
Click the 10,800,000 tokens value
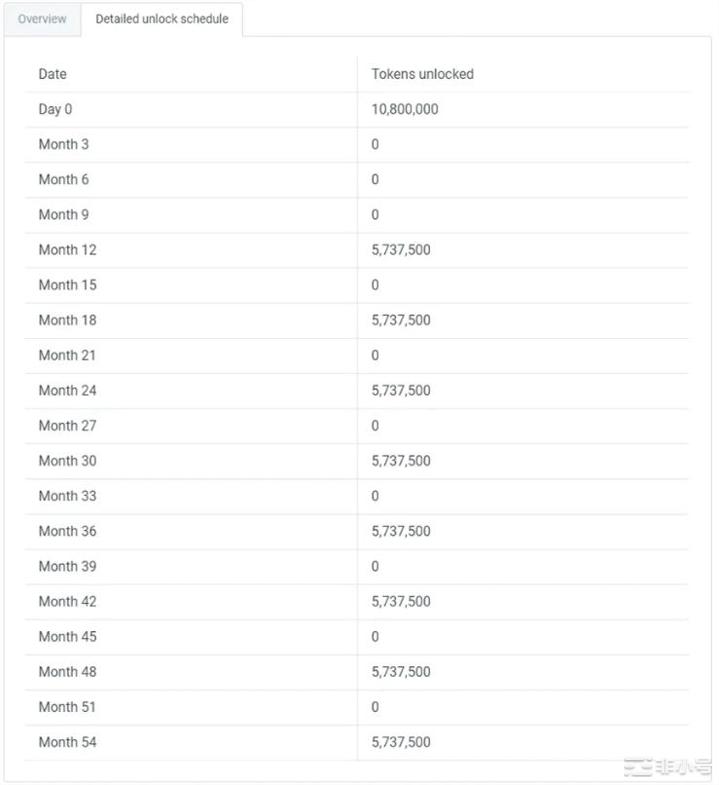pyautogui.click(x=404, y=109)
